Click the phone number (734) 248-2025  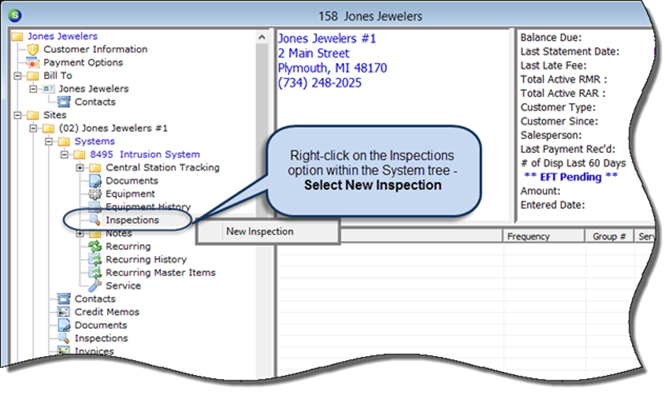tap(320, 83)
